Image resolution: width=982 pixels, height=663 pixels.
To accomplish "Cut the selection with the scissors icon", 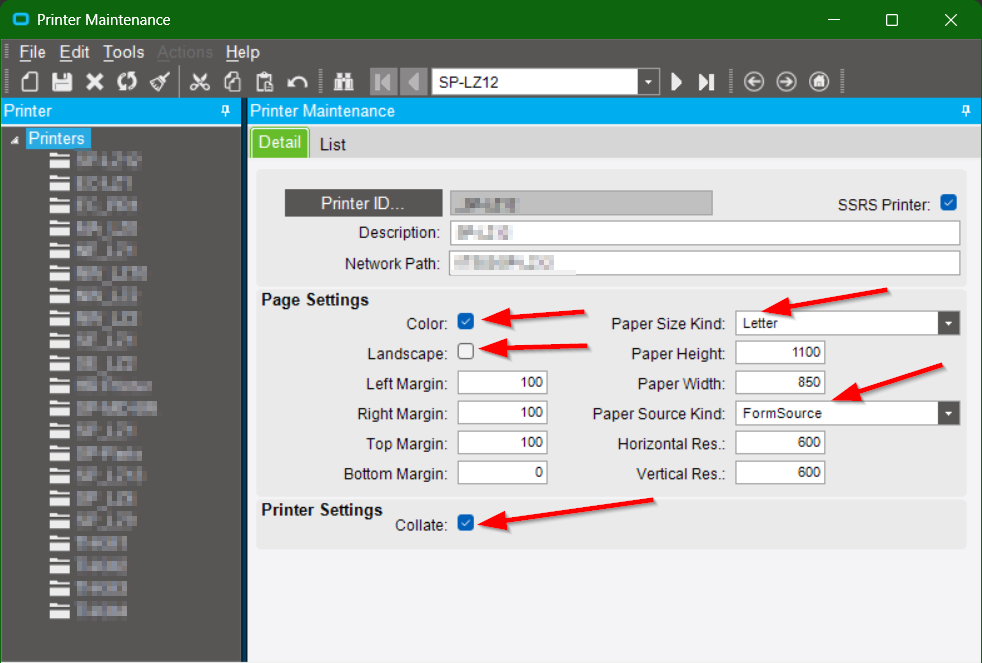I will coord(200,82).
